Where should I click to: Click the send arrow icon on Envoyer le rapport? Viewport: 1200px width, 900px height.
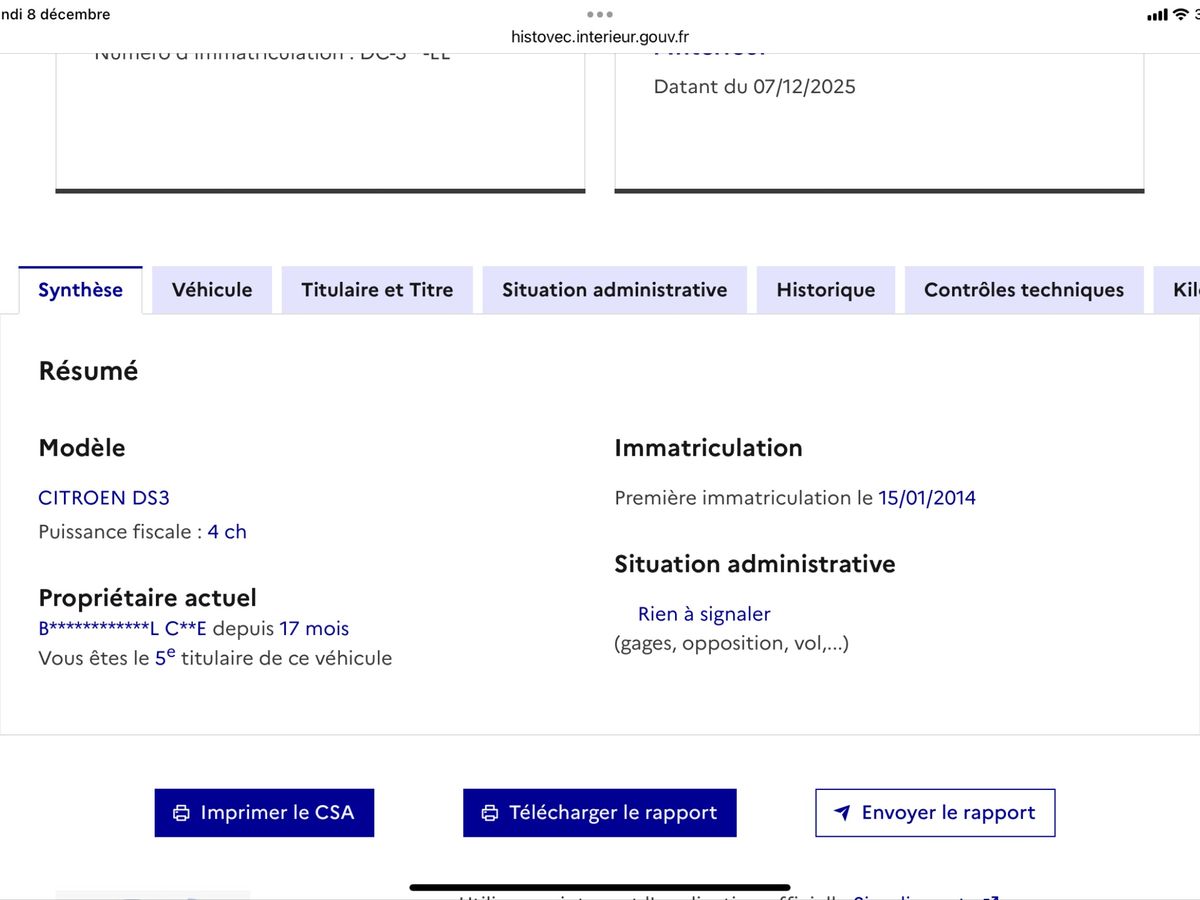coord(842,813)
